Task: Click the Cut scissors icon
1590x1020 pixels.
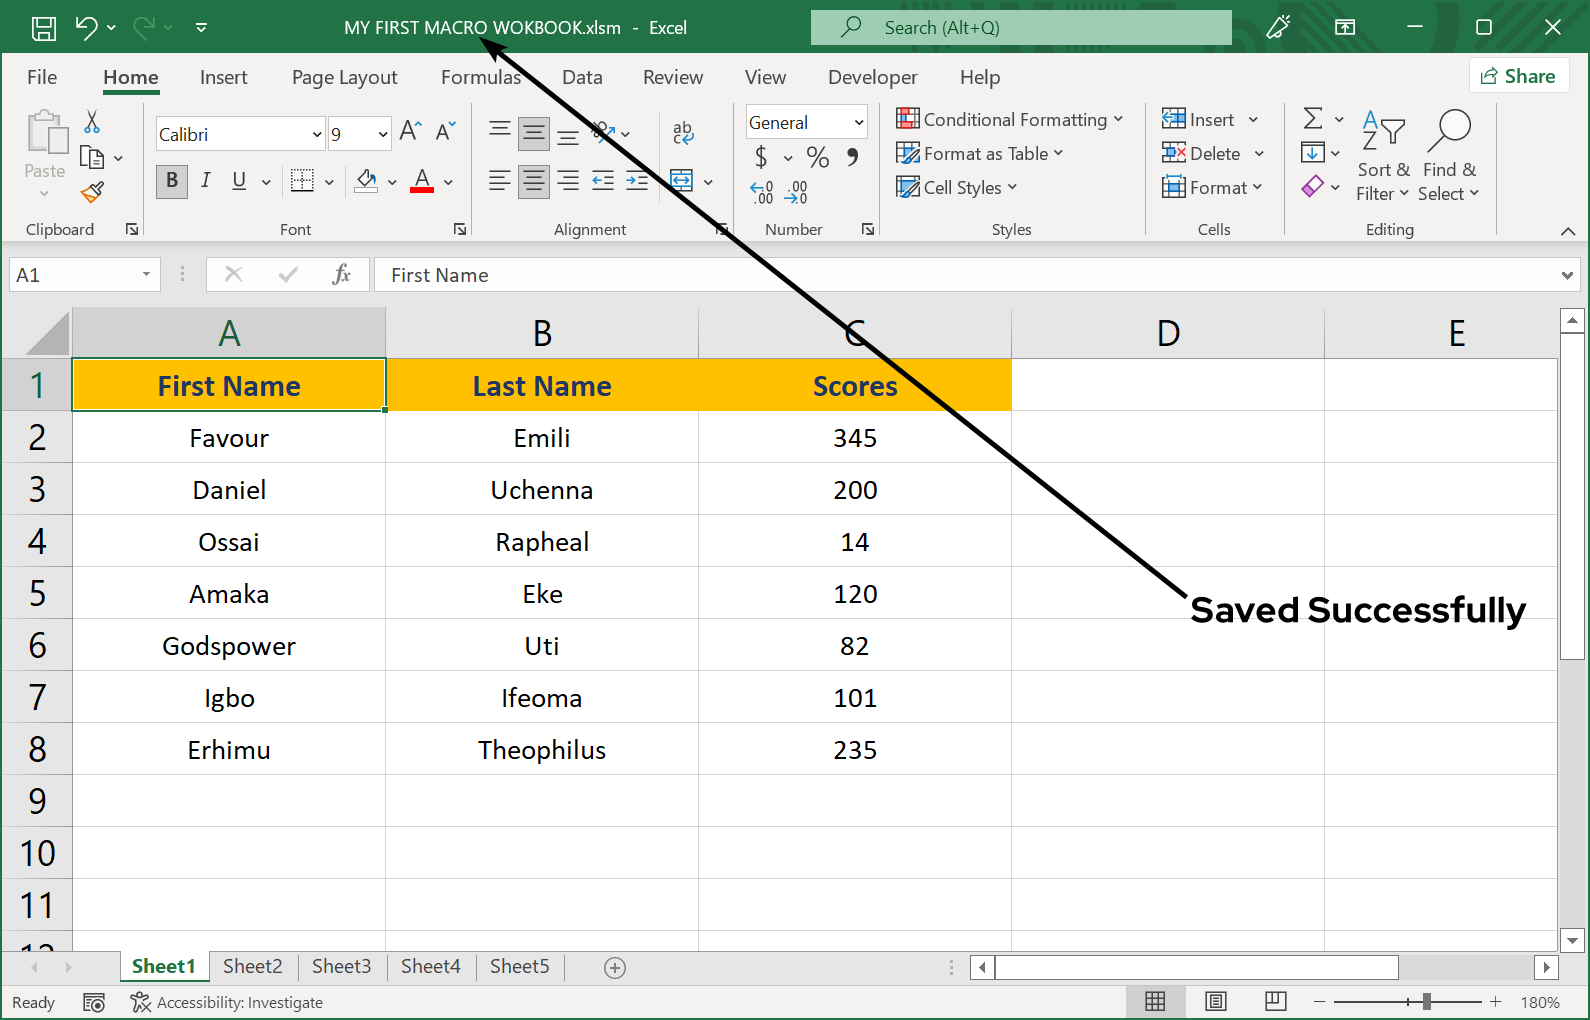Action: 92,122
